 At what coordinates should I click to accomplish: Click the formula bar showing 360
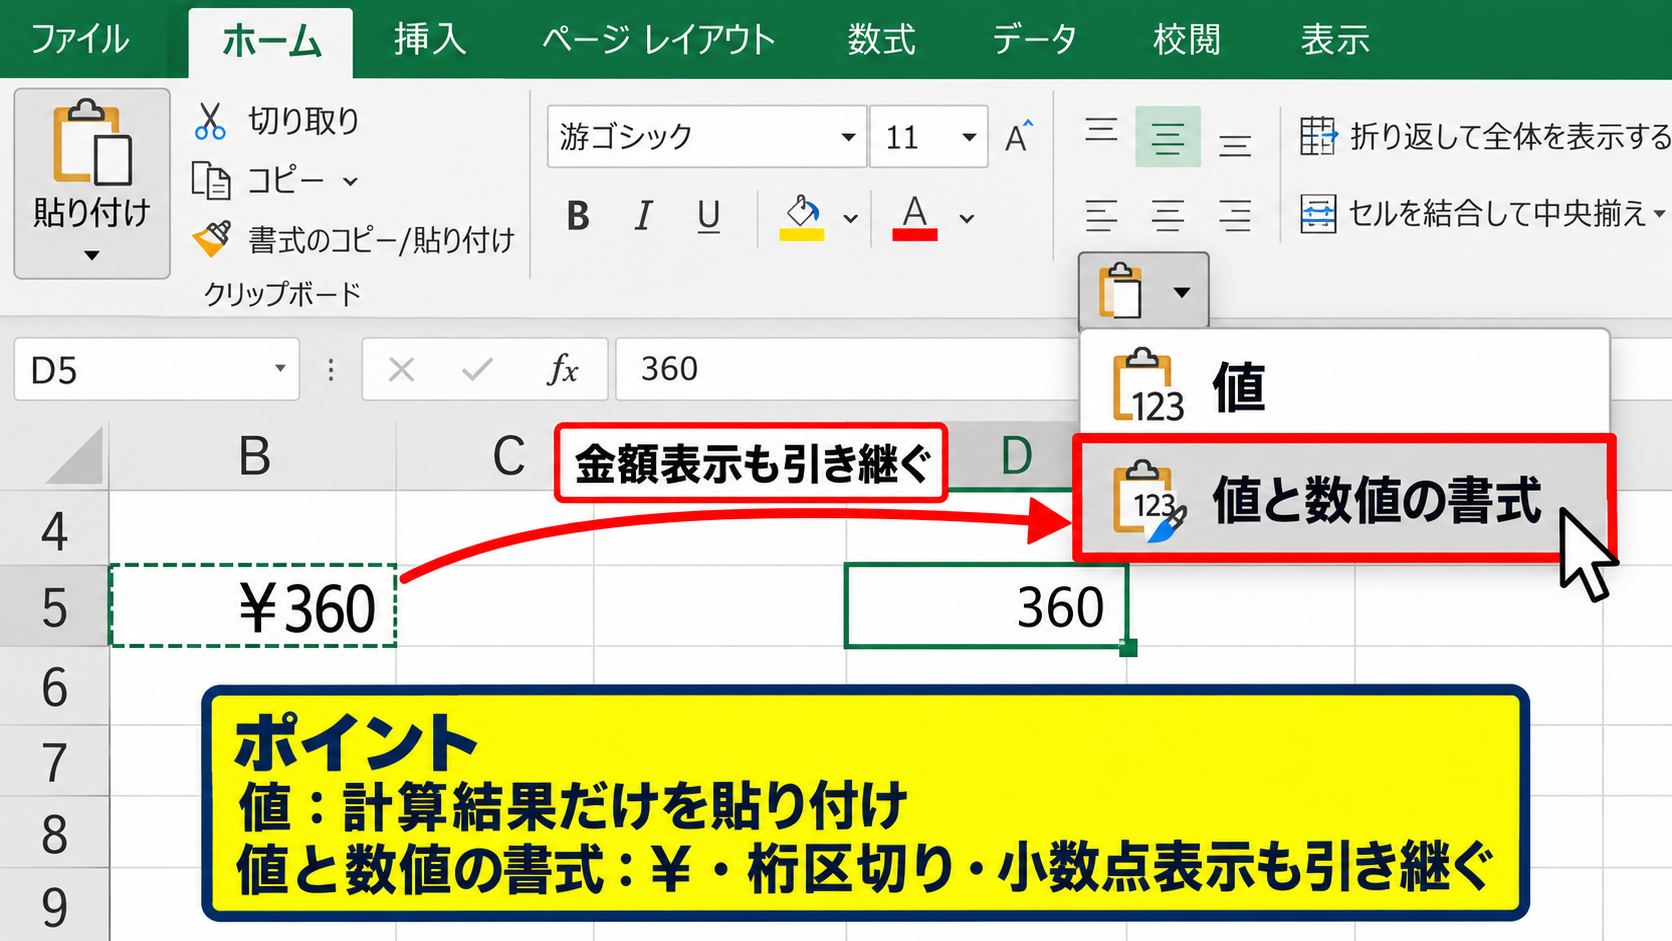(846, 369)
